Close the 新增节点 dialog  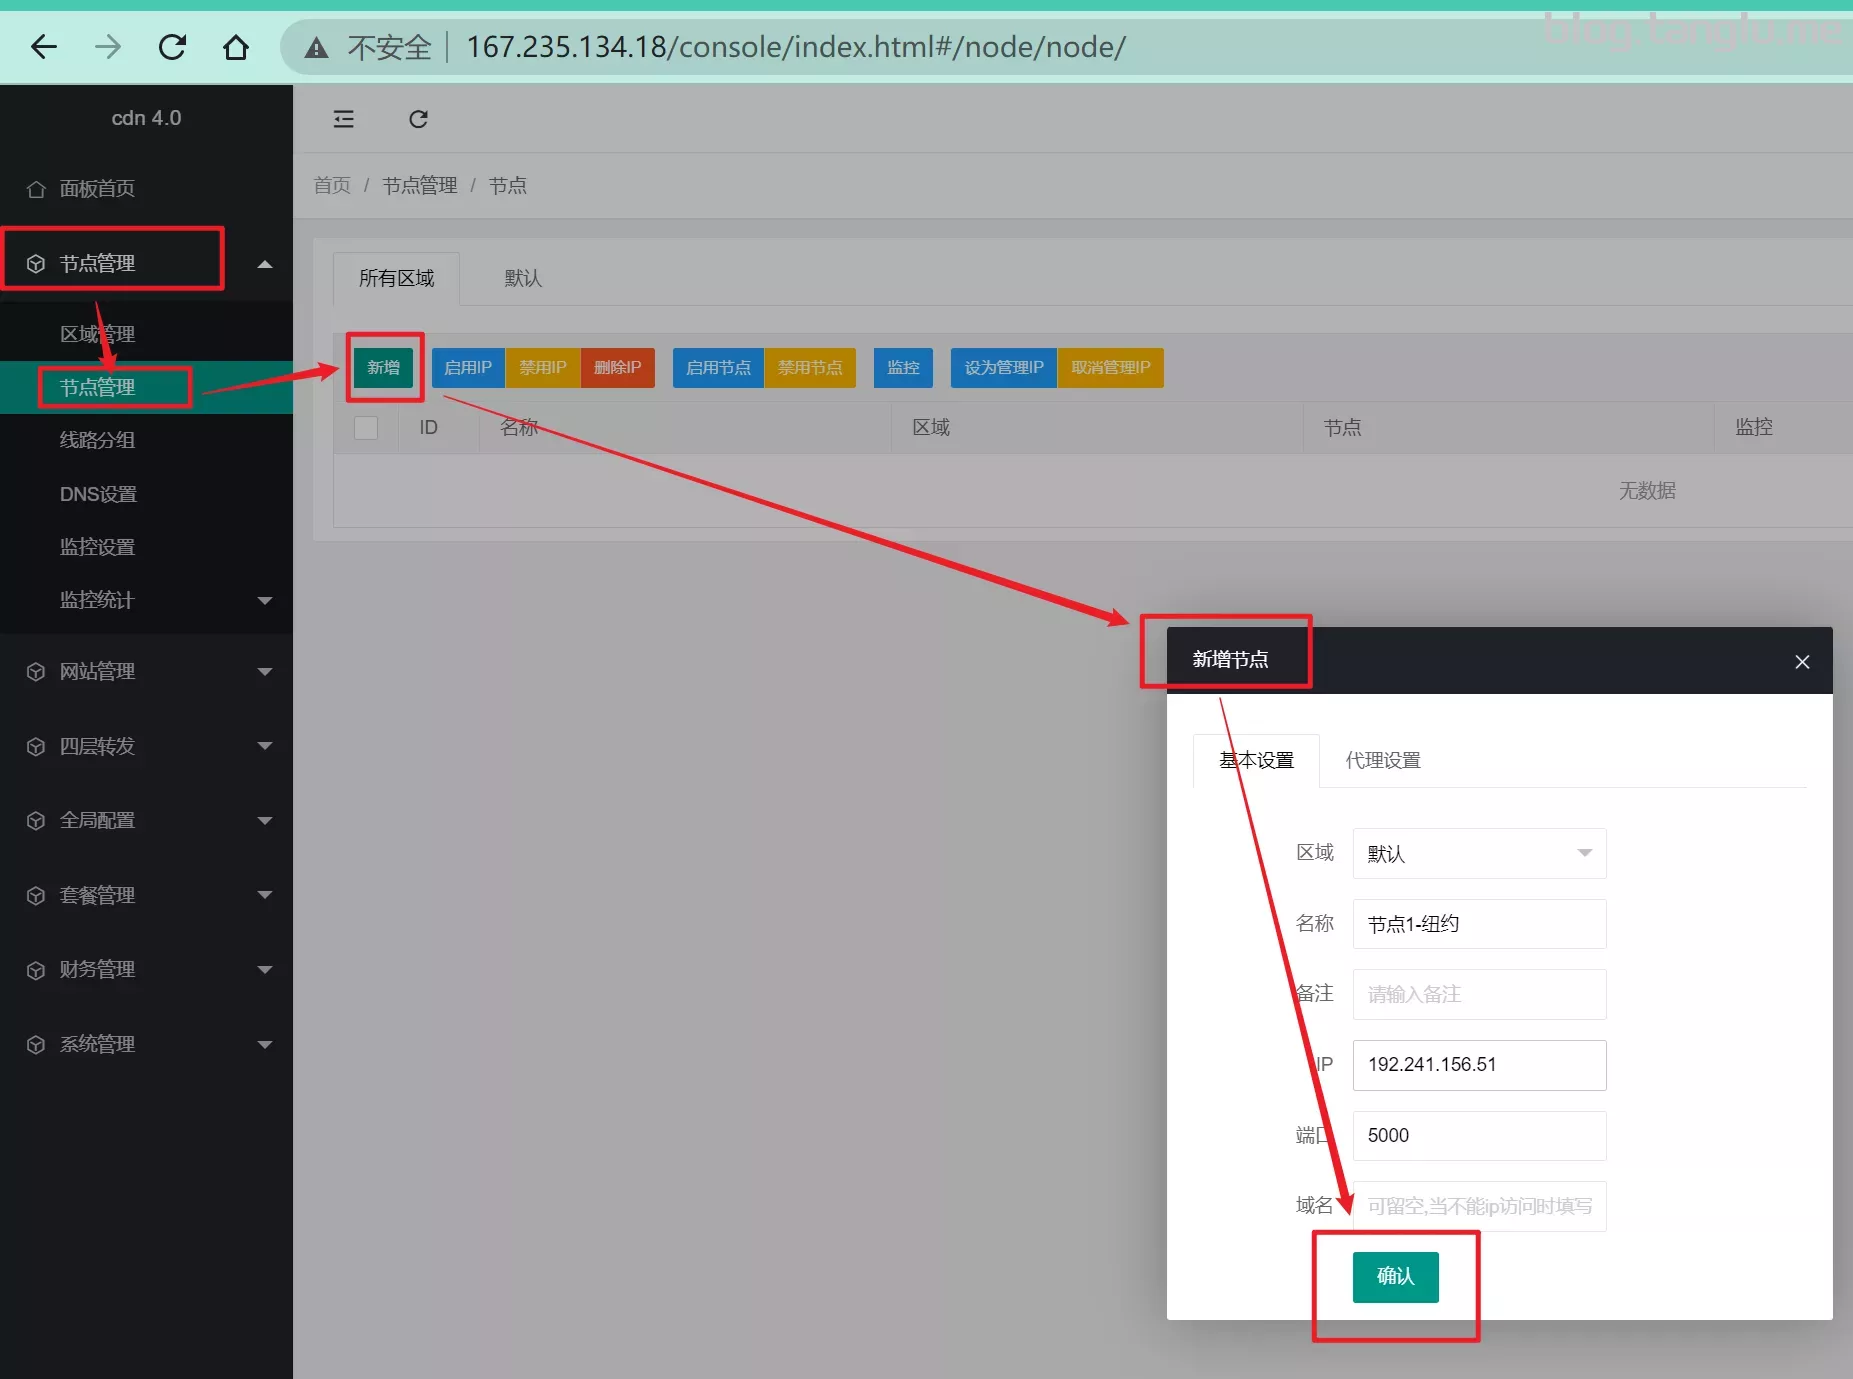[1802, 662]
